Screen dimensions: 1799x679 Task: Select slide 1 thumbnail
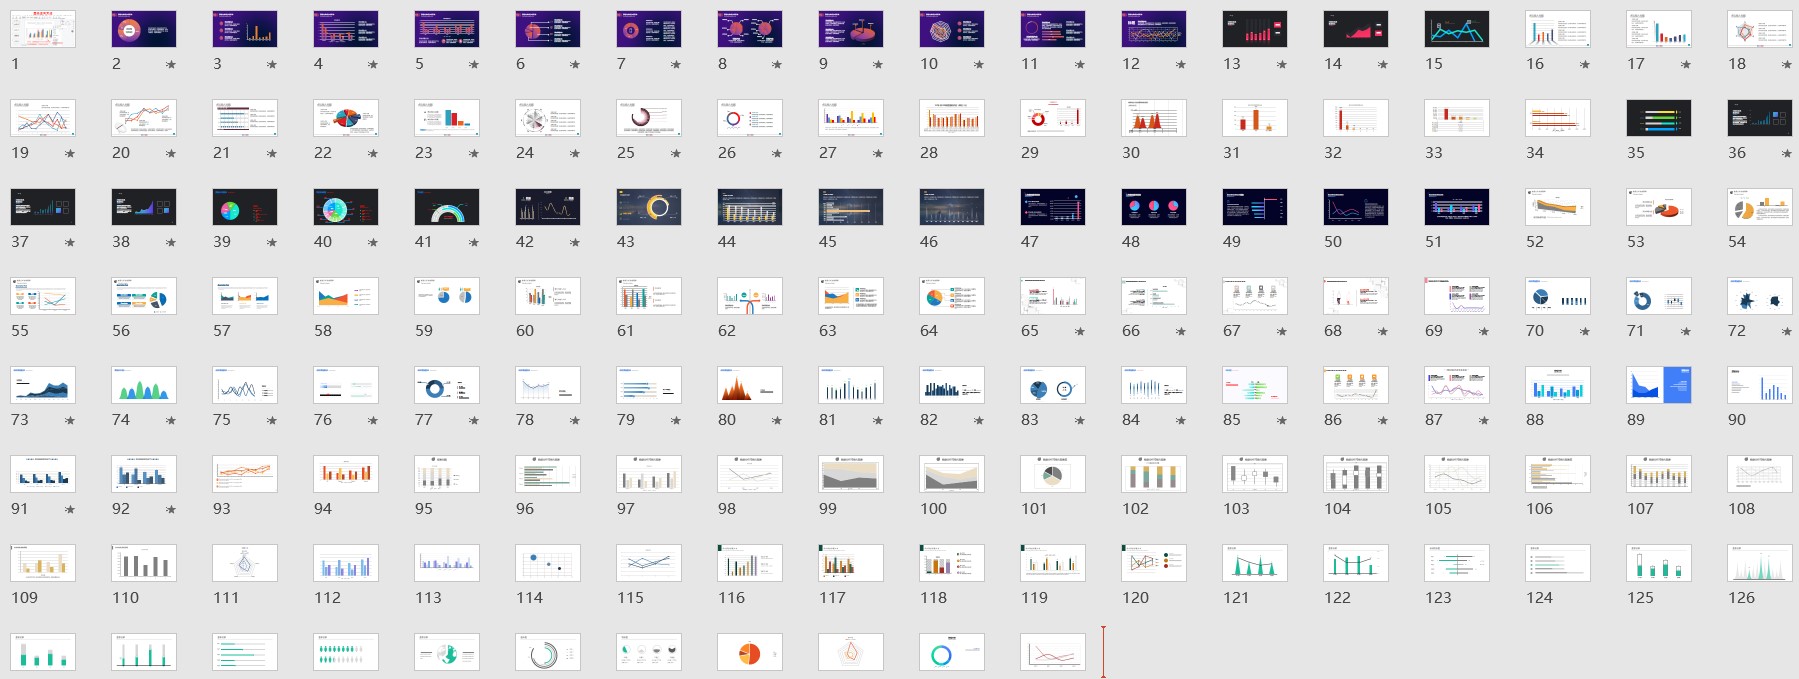pyautogui.click(x=43, y=29)
